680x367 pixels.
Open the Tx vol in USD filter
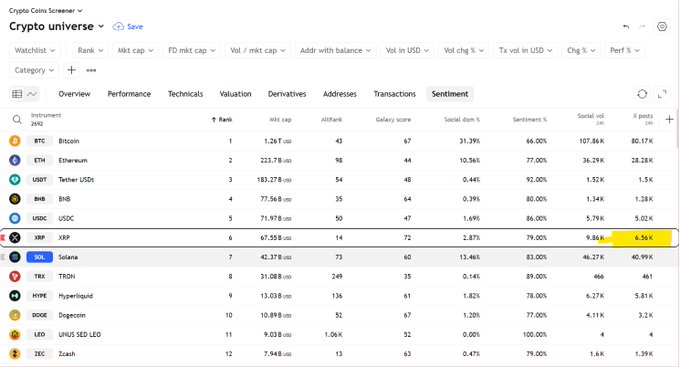(x=525, y=50)
